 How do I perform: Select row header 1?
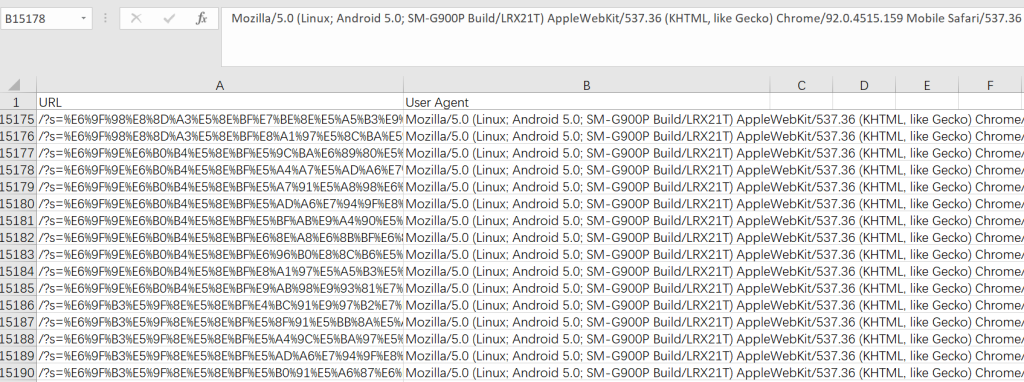pos(18,103)
